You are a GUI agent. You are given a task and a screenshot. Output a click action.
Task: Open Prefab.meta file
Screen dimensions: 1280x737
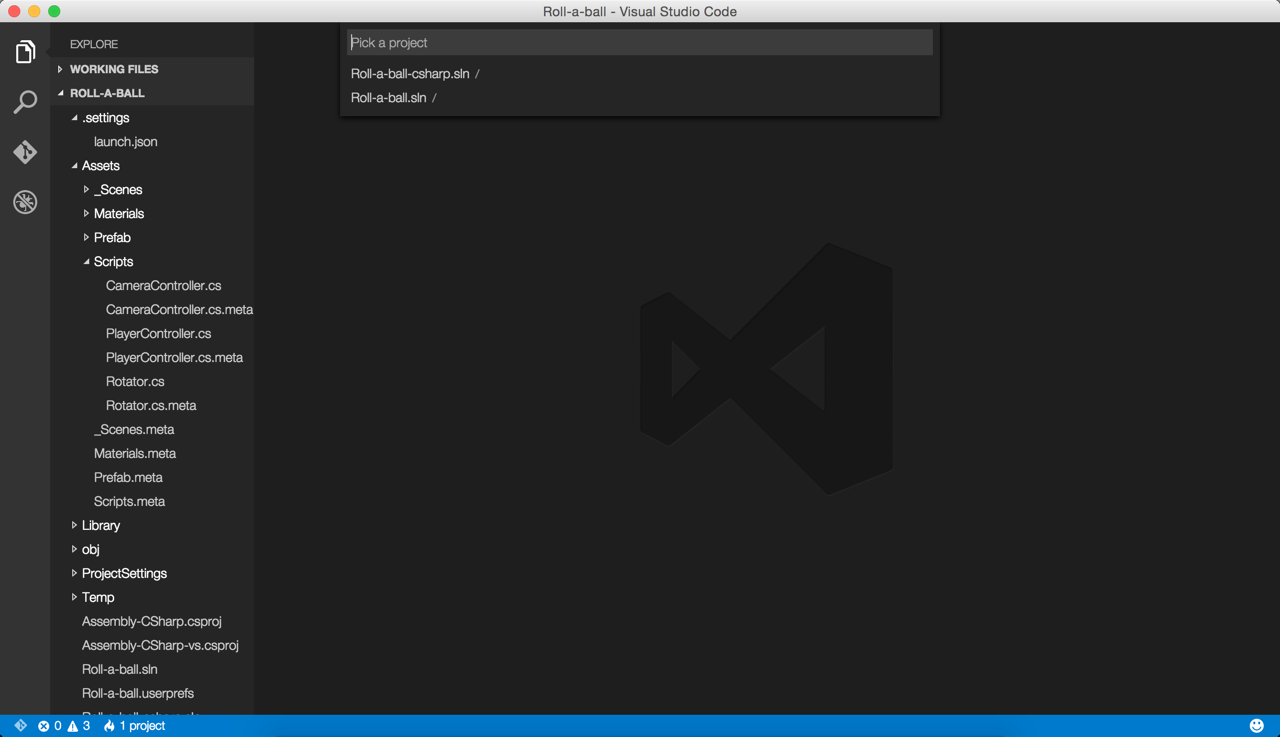pos(152,478)
